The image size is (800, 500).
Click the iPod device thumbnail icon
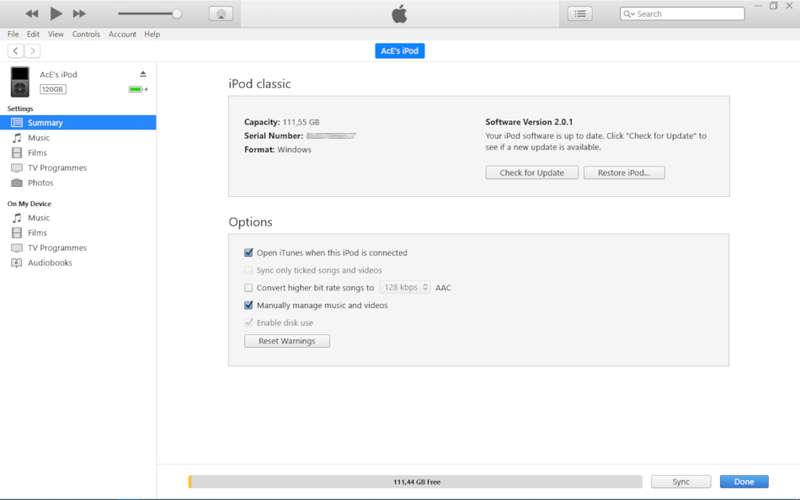point(20,82)
